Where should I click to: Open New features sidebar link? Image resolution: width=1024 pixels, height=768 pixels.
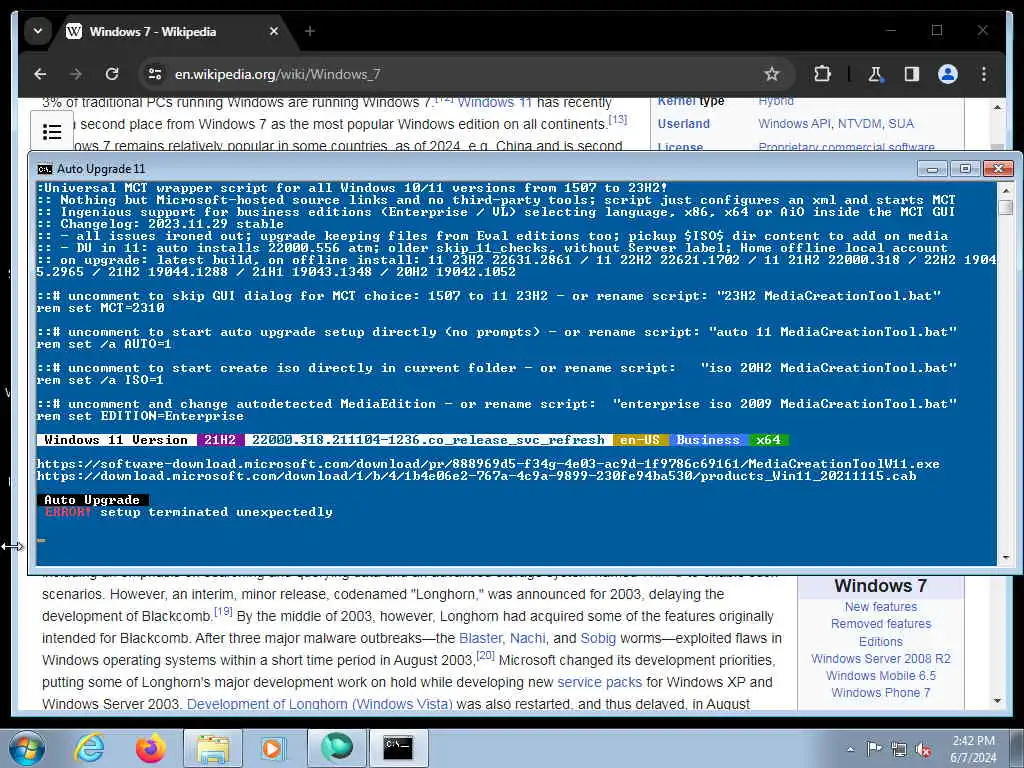coord(880,607)
